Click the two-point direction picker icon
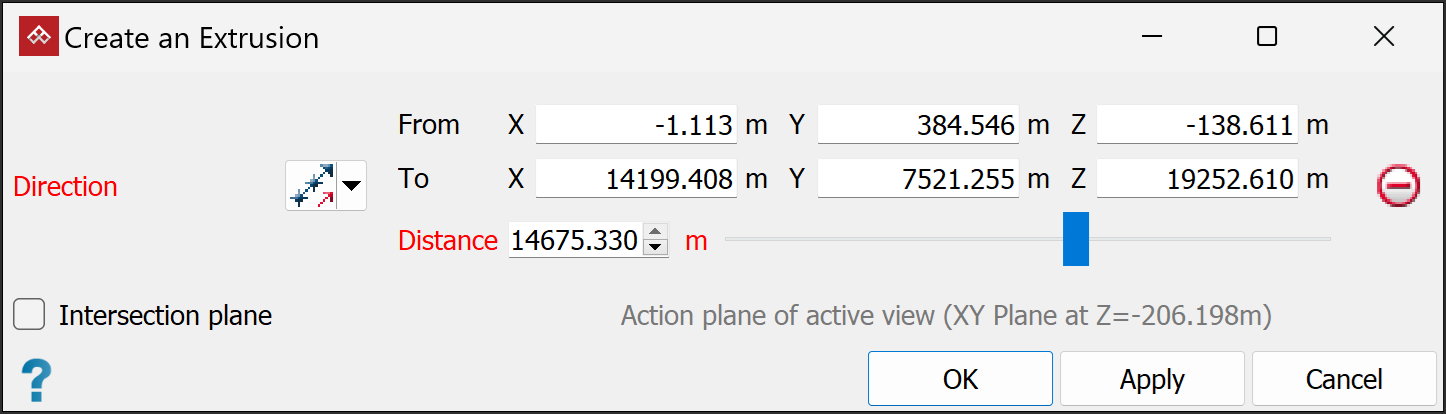Image resolution: width=1446 pixels, height=414 pixels. (x=311, y=187)
